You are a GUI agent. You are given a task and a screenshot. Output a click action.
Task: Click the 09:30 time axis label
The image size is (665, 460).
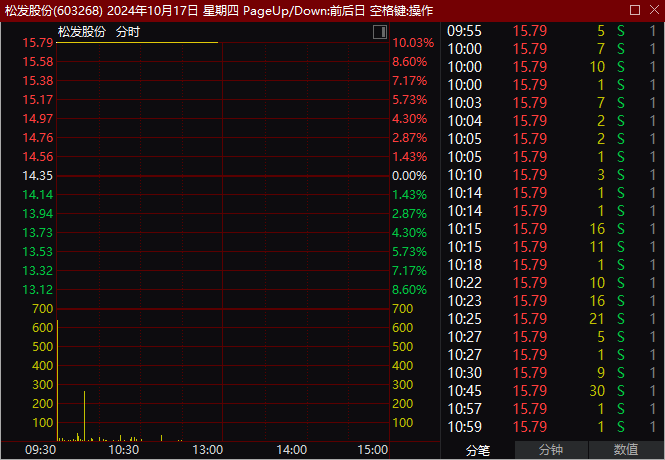pos(39,450)
